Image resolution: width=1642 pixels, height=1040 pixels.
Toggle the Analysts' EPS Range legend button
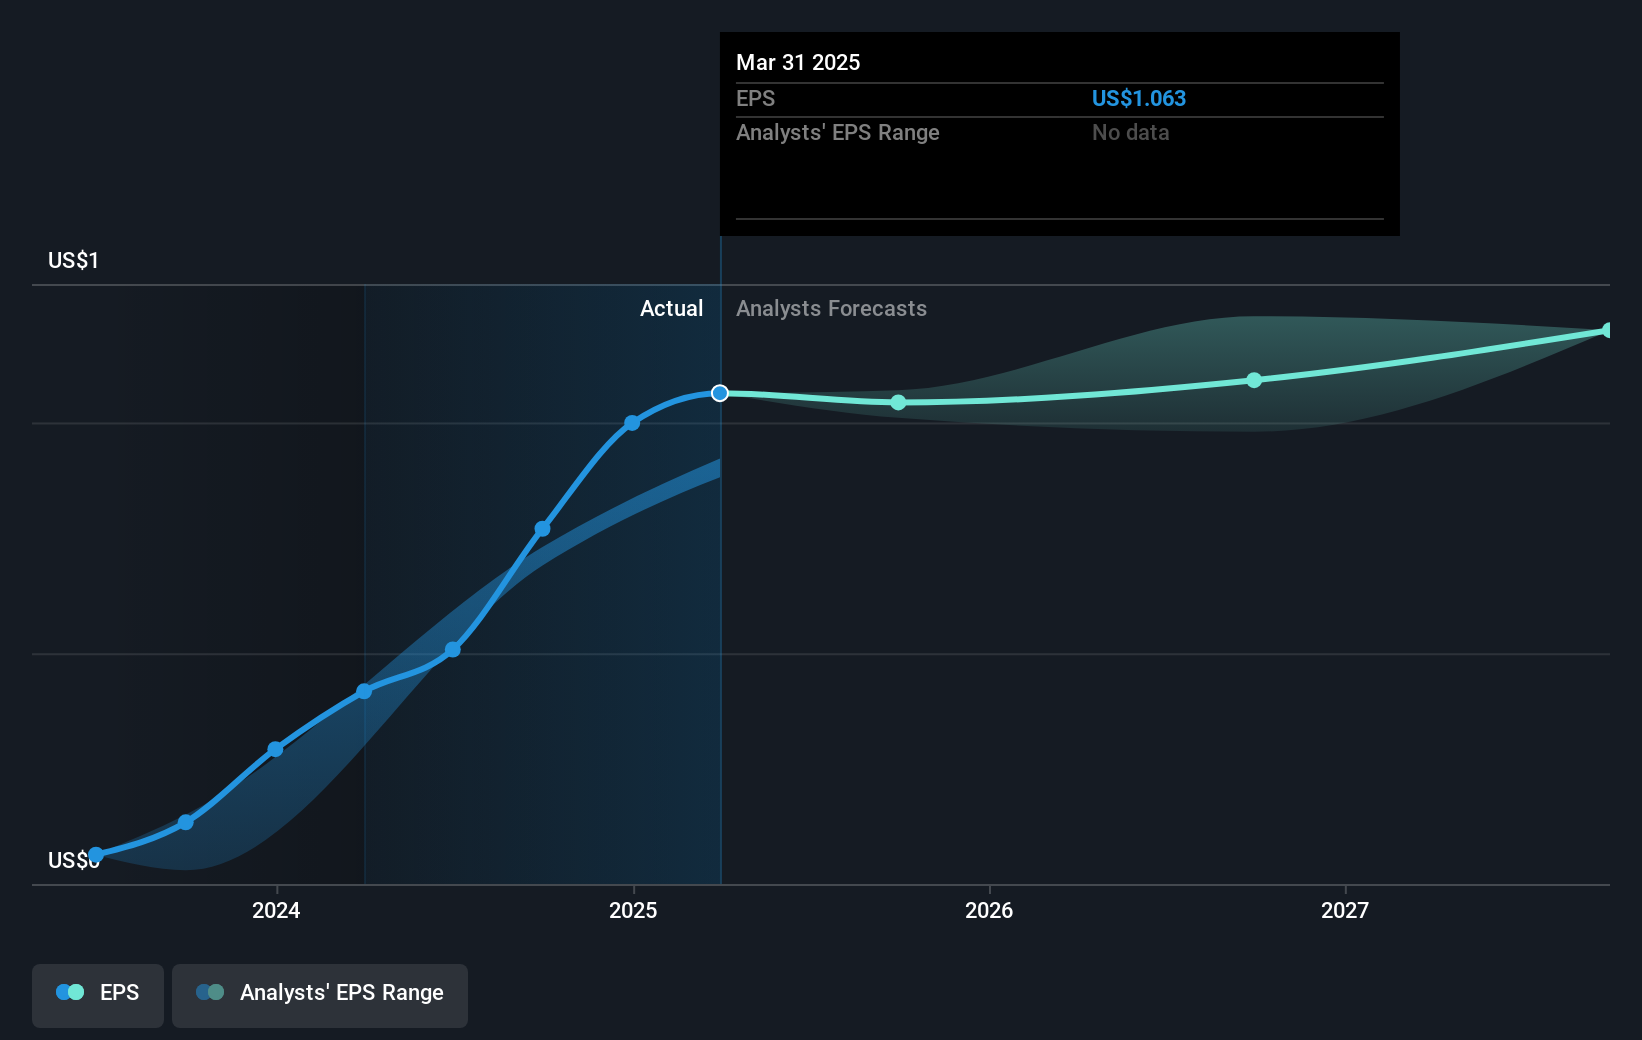(x=320, y=995)
